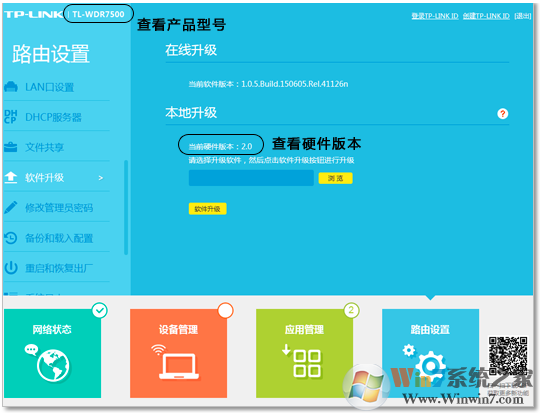Image resolution: width=540 pixels, height=413 pixels.
Task: Click the 重启和恢复出厂 power icon
Action: tap(11, 268)
